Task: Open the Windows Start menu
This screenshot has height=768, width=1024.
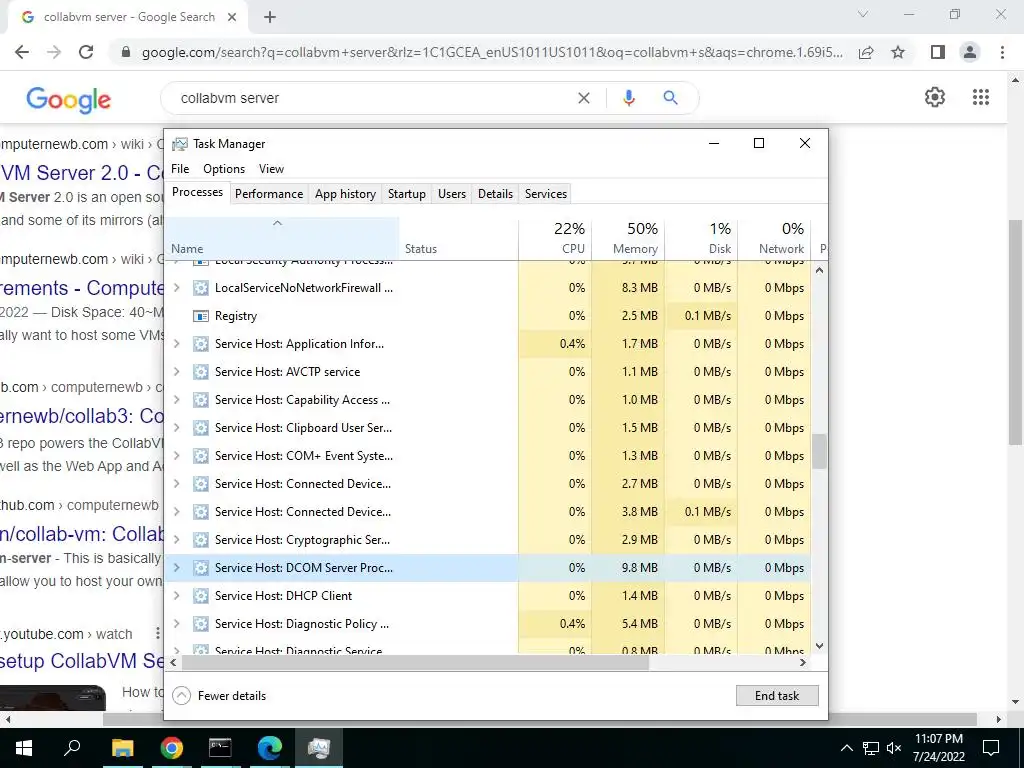Action: click(x=24, y=748)
